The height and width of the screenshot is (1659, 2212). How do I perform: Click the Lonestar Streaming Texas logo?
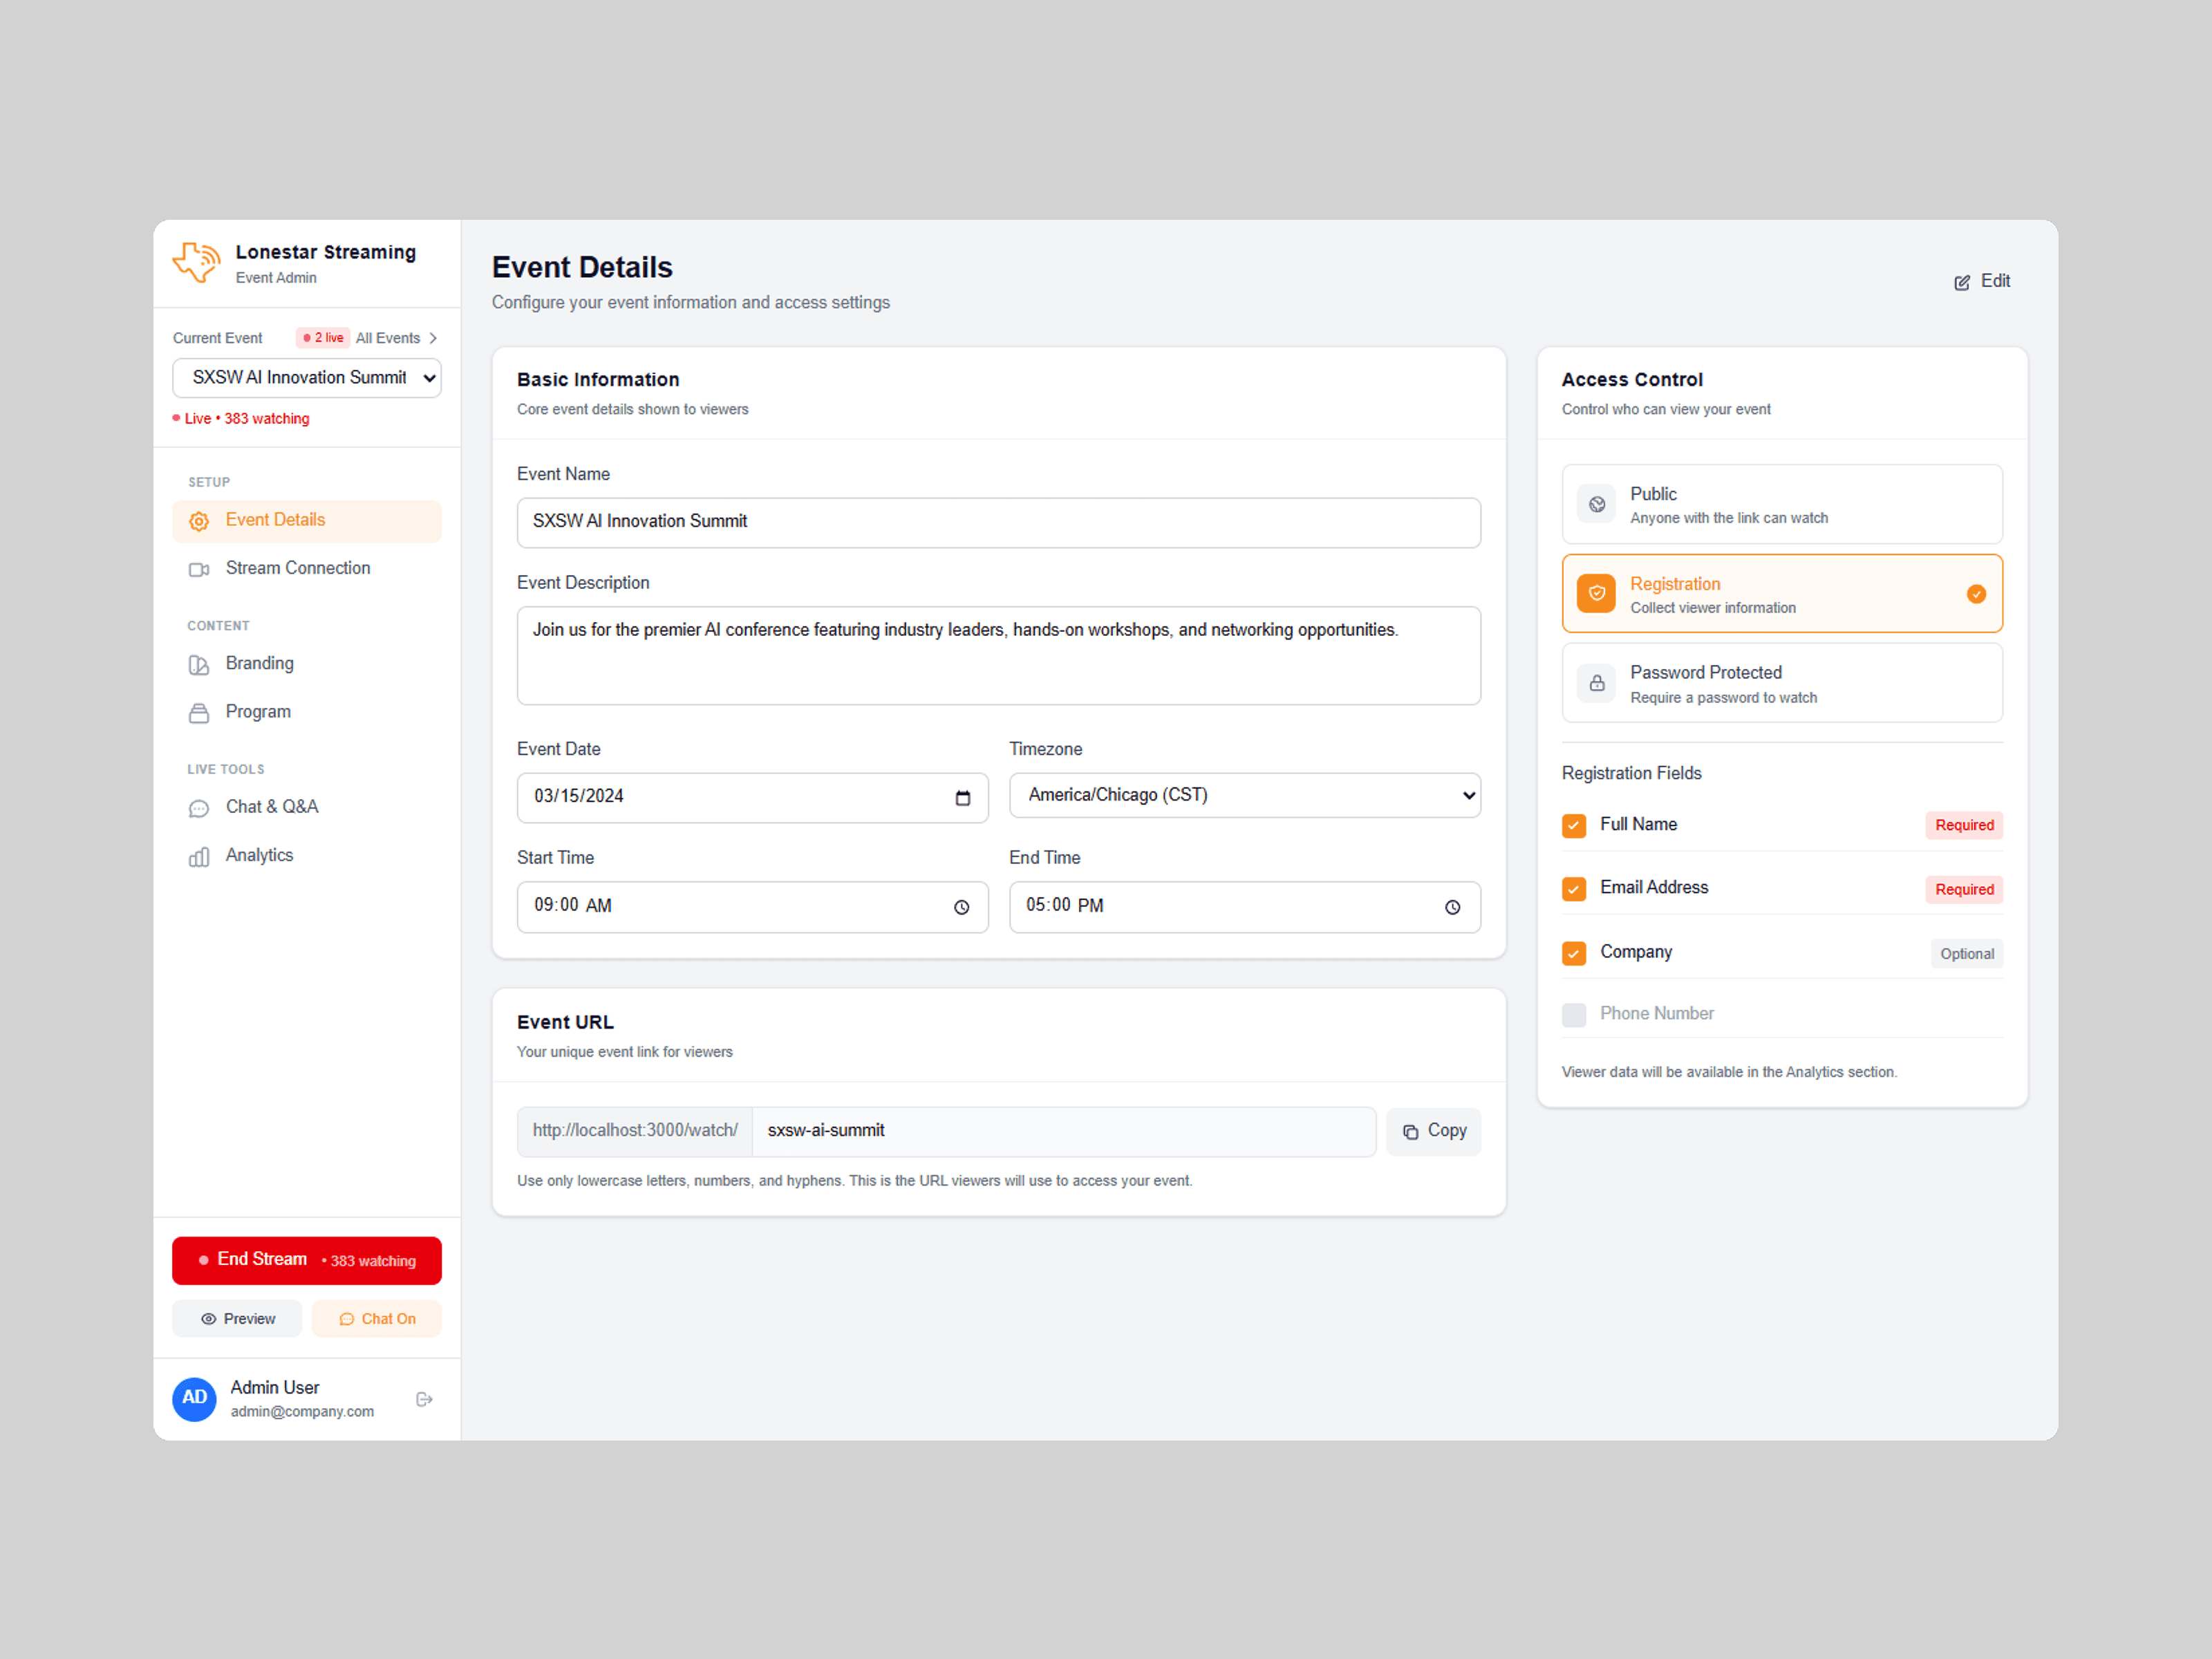[x=196, y=263]
